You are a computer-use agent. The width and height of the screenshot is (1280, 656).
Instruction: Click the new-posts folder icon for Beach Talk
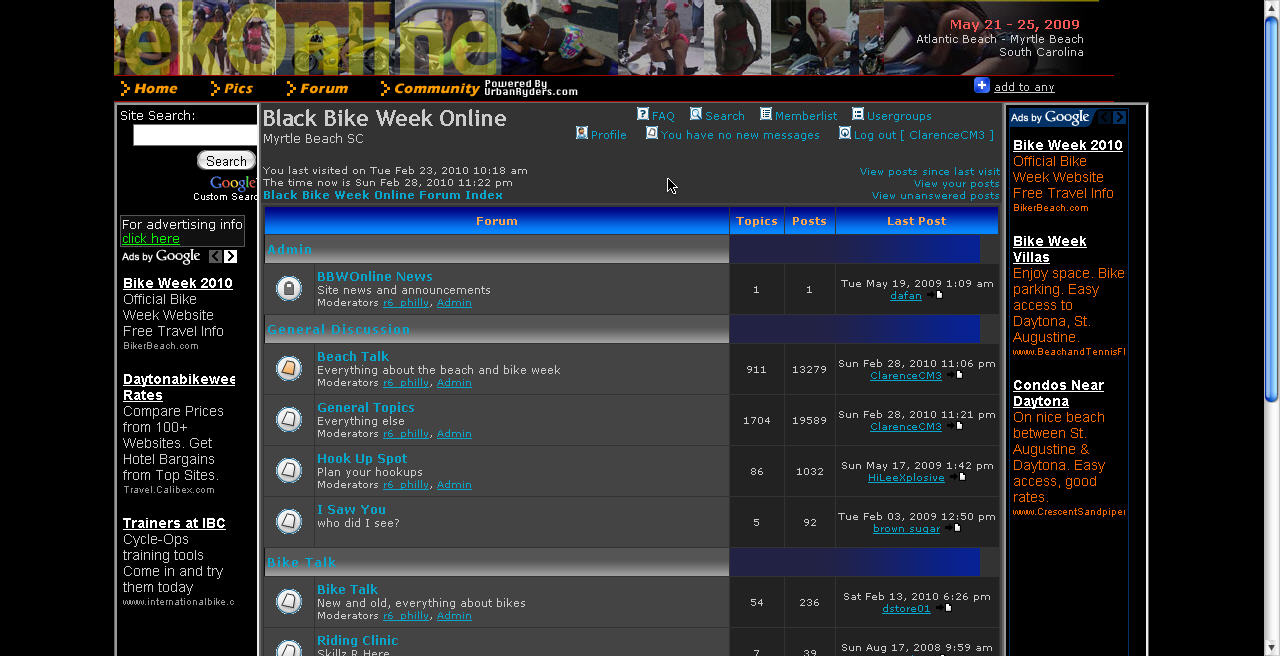tap(289, 369)
